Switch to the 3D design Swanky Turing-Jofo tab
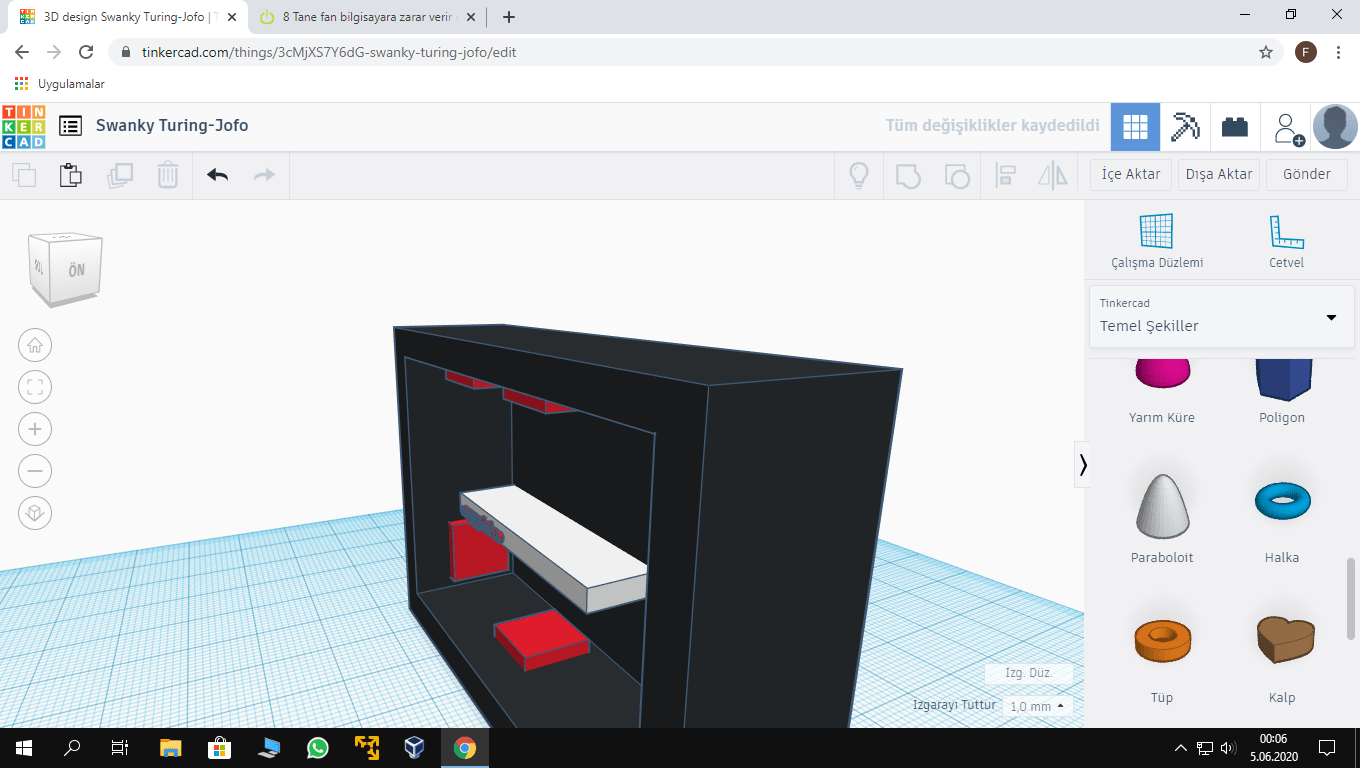 [127, 17]
